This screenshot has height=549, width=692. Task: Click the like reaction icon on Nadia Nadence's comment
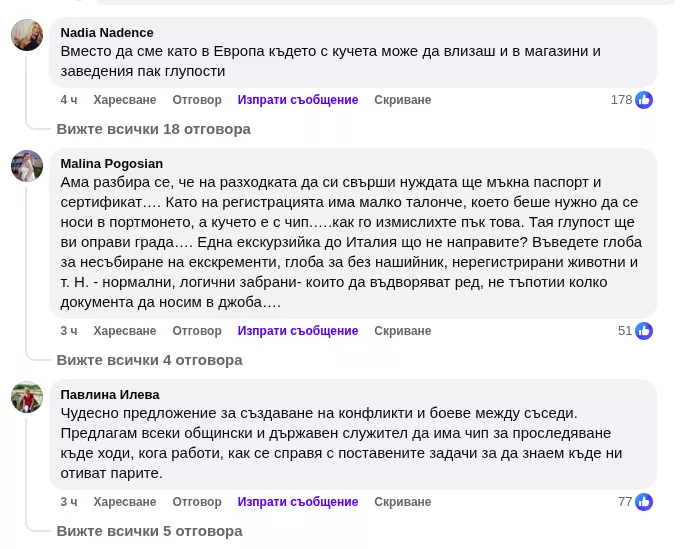(x=644, y=100)
